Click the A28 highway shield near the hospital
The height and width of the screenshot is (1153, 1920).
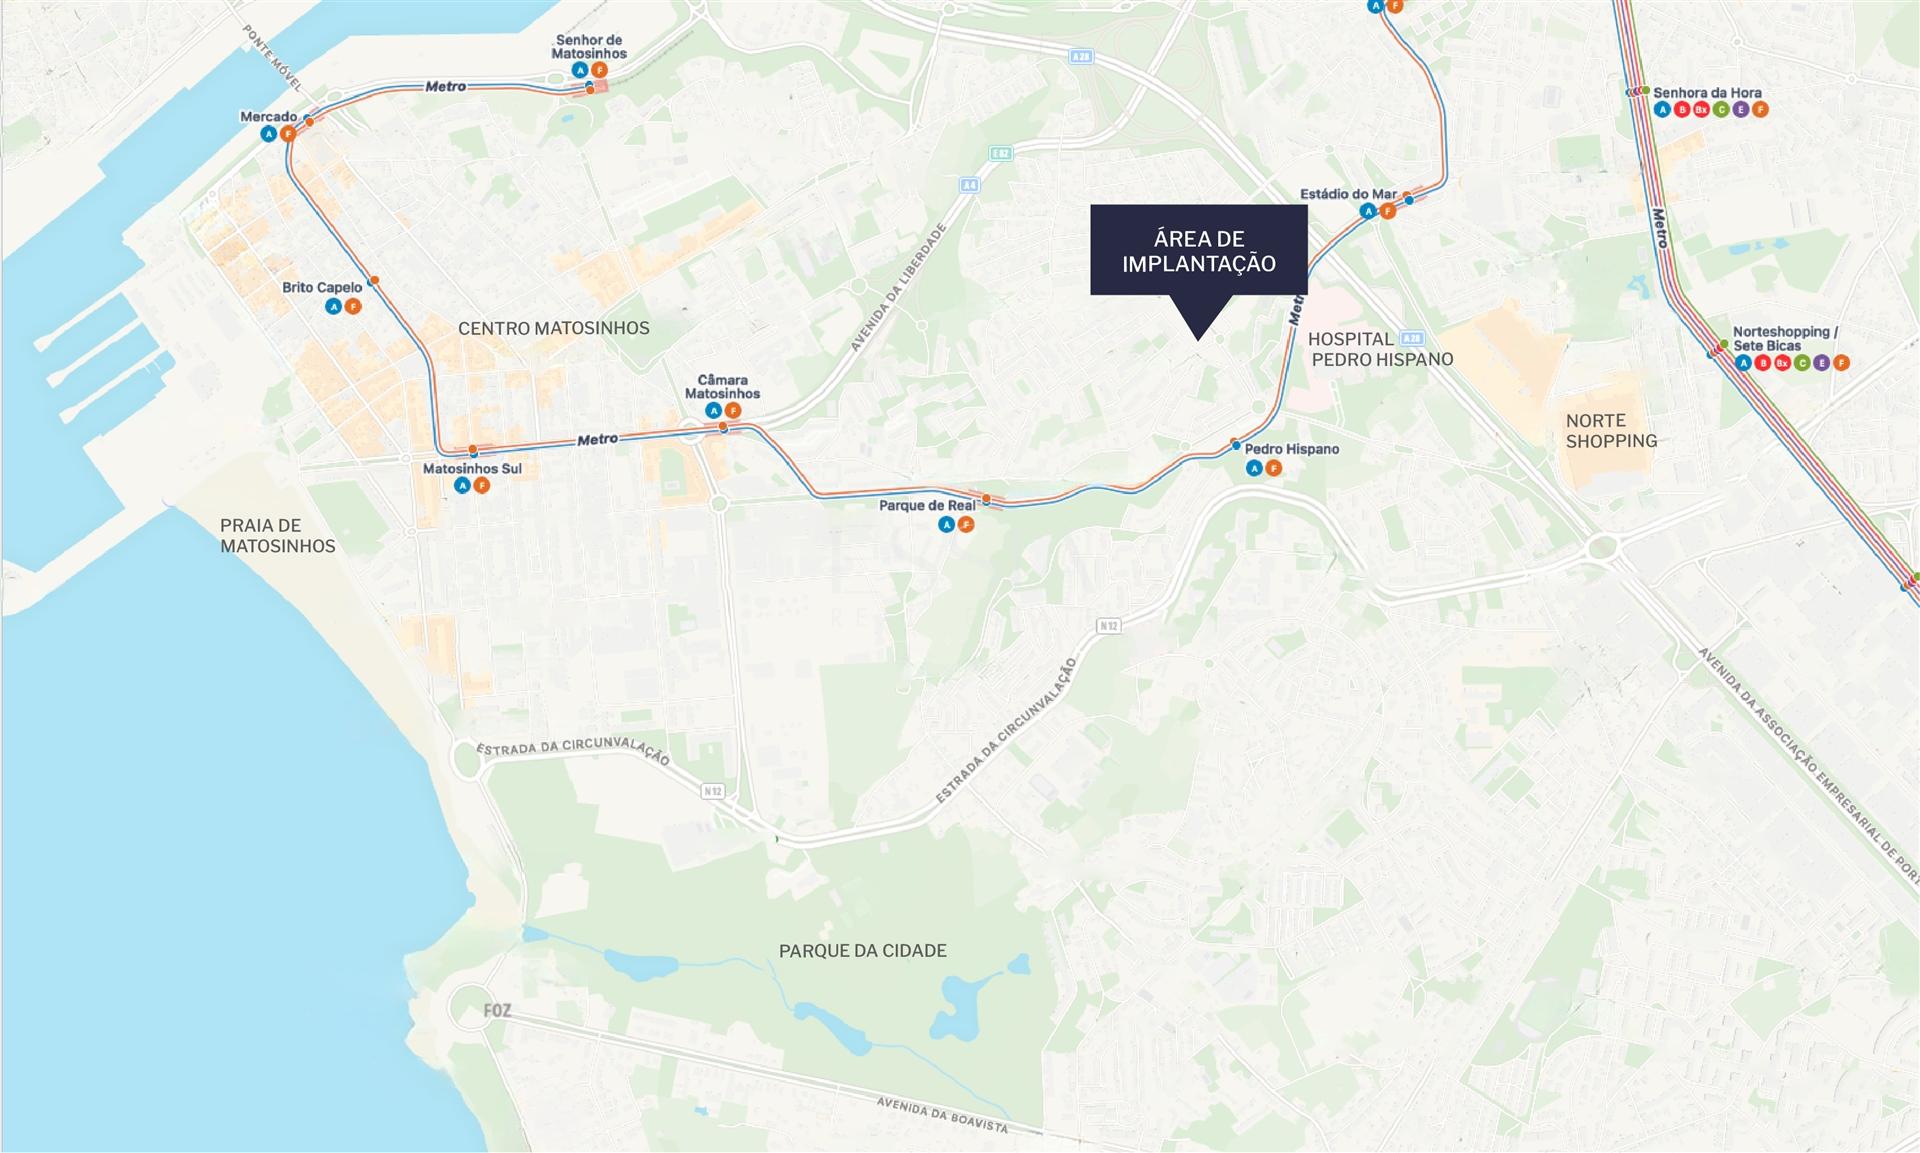pyautogui.click(x=1411, y=338)
